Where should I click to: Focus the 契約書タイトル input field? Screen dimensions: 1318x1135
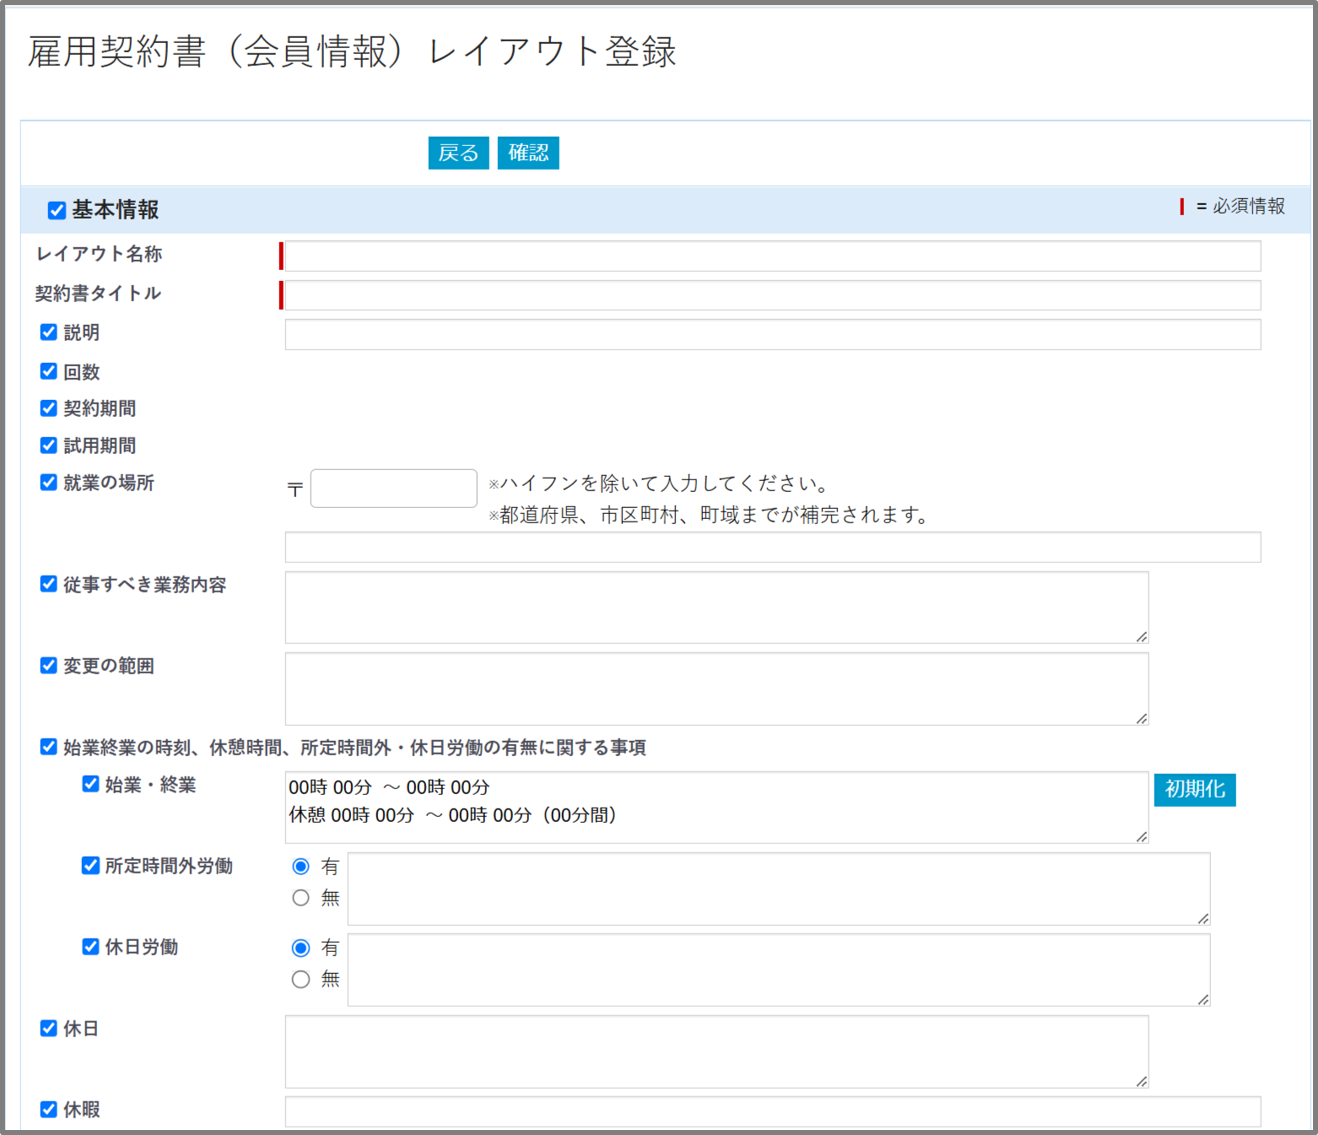point(773,295)
